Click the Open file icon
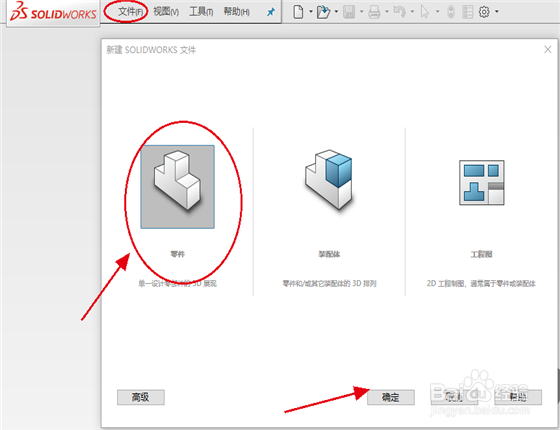The width and height of the screenshot is (560, 430). coord(324,12)
